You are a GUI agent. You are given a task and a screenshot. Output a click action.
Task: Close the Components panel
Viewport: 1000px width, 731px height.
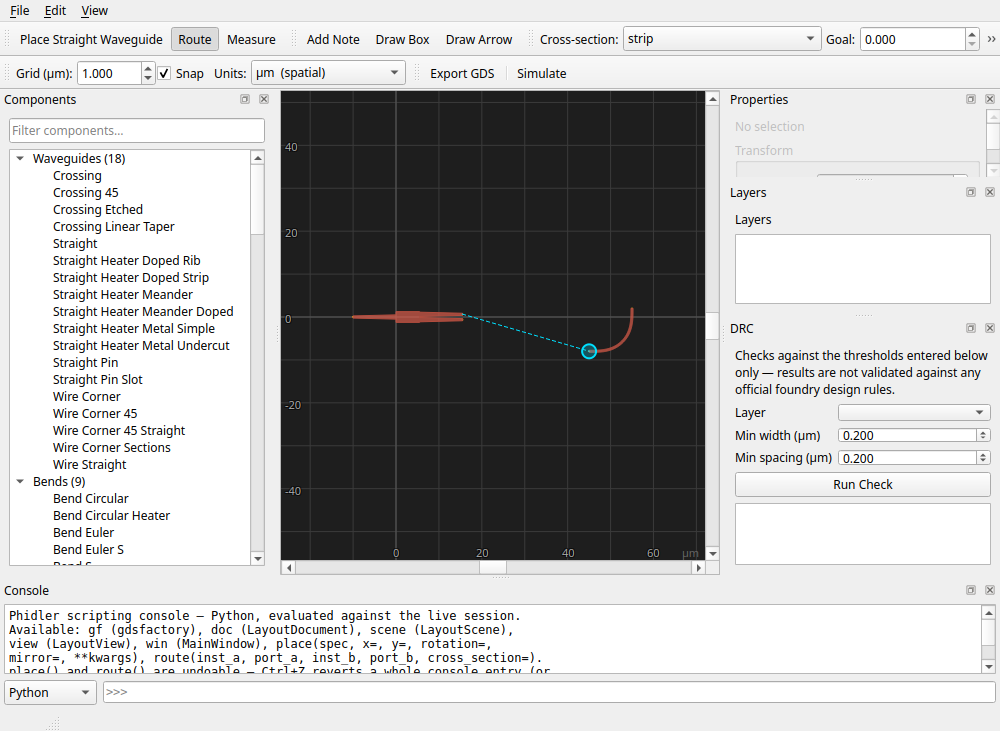coord(264,99)
